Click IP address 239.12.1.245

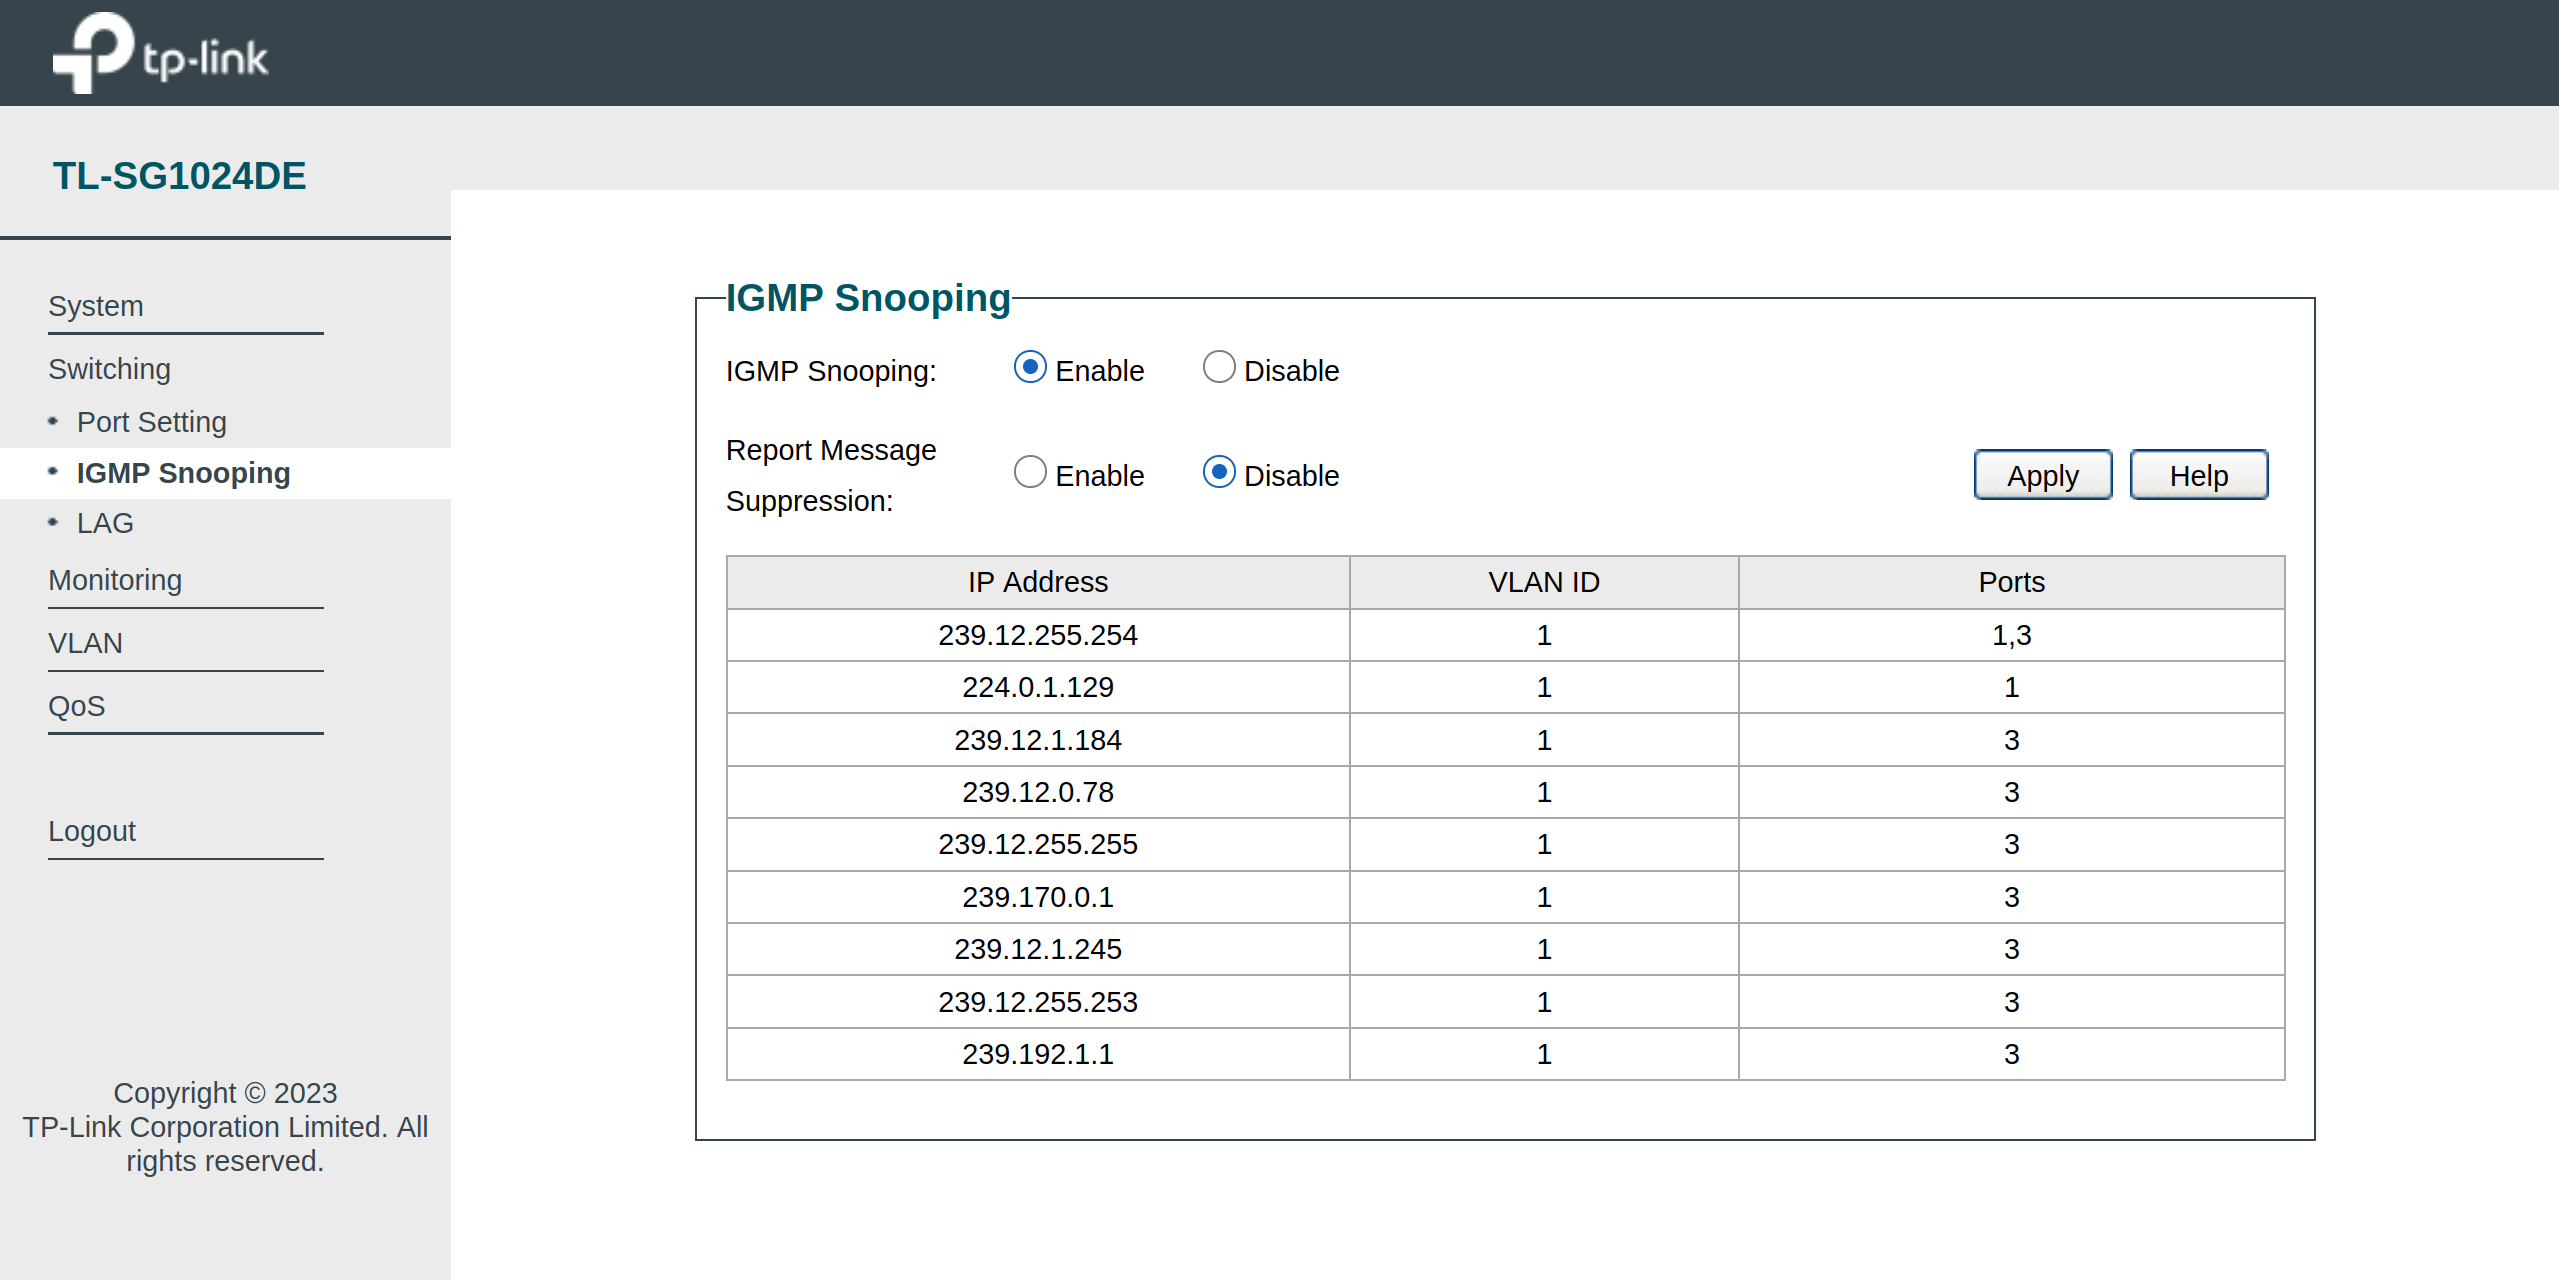(1038, 949)
